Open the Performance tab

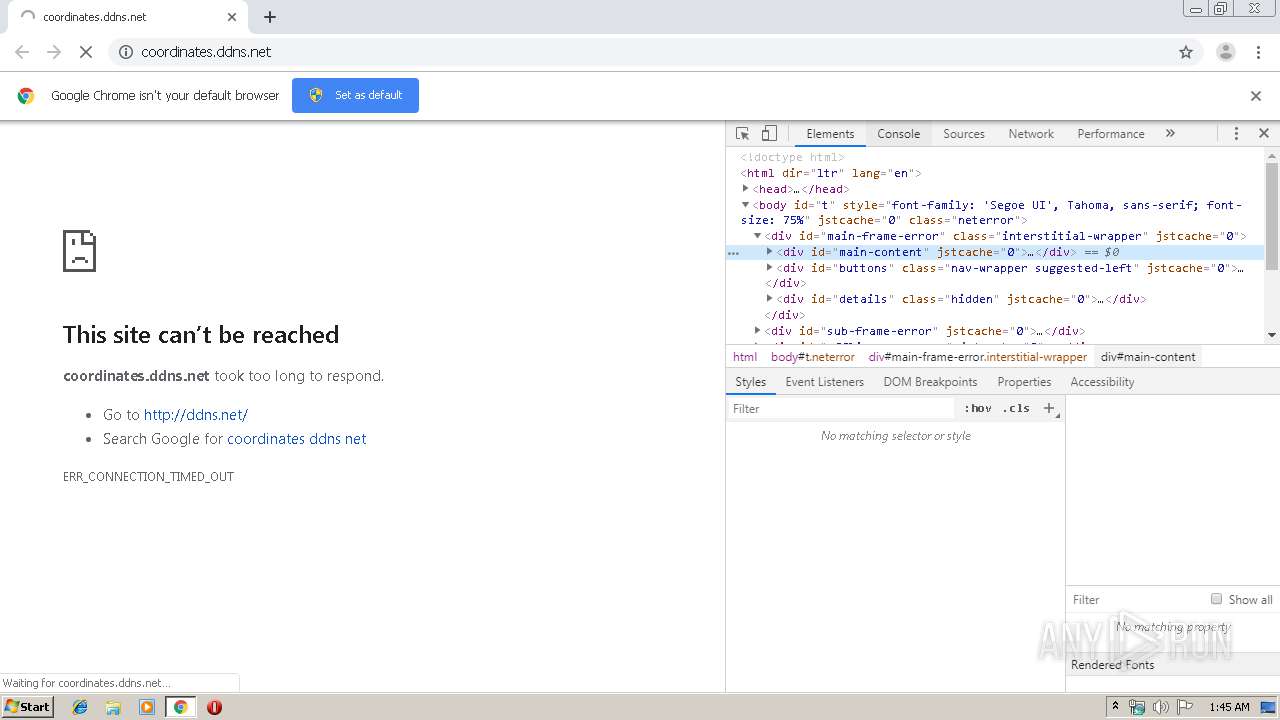[x=1111, y=134]
